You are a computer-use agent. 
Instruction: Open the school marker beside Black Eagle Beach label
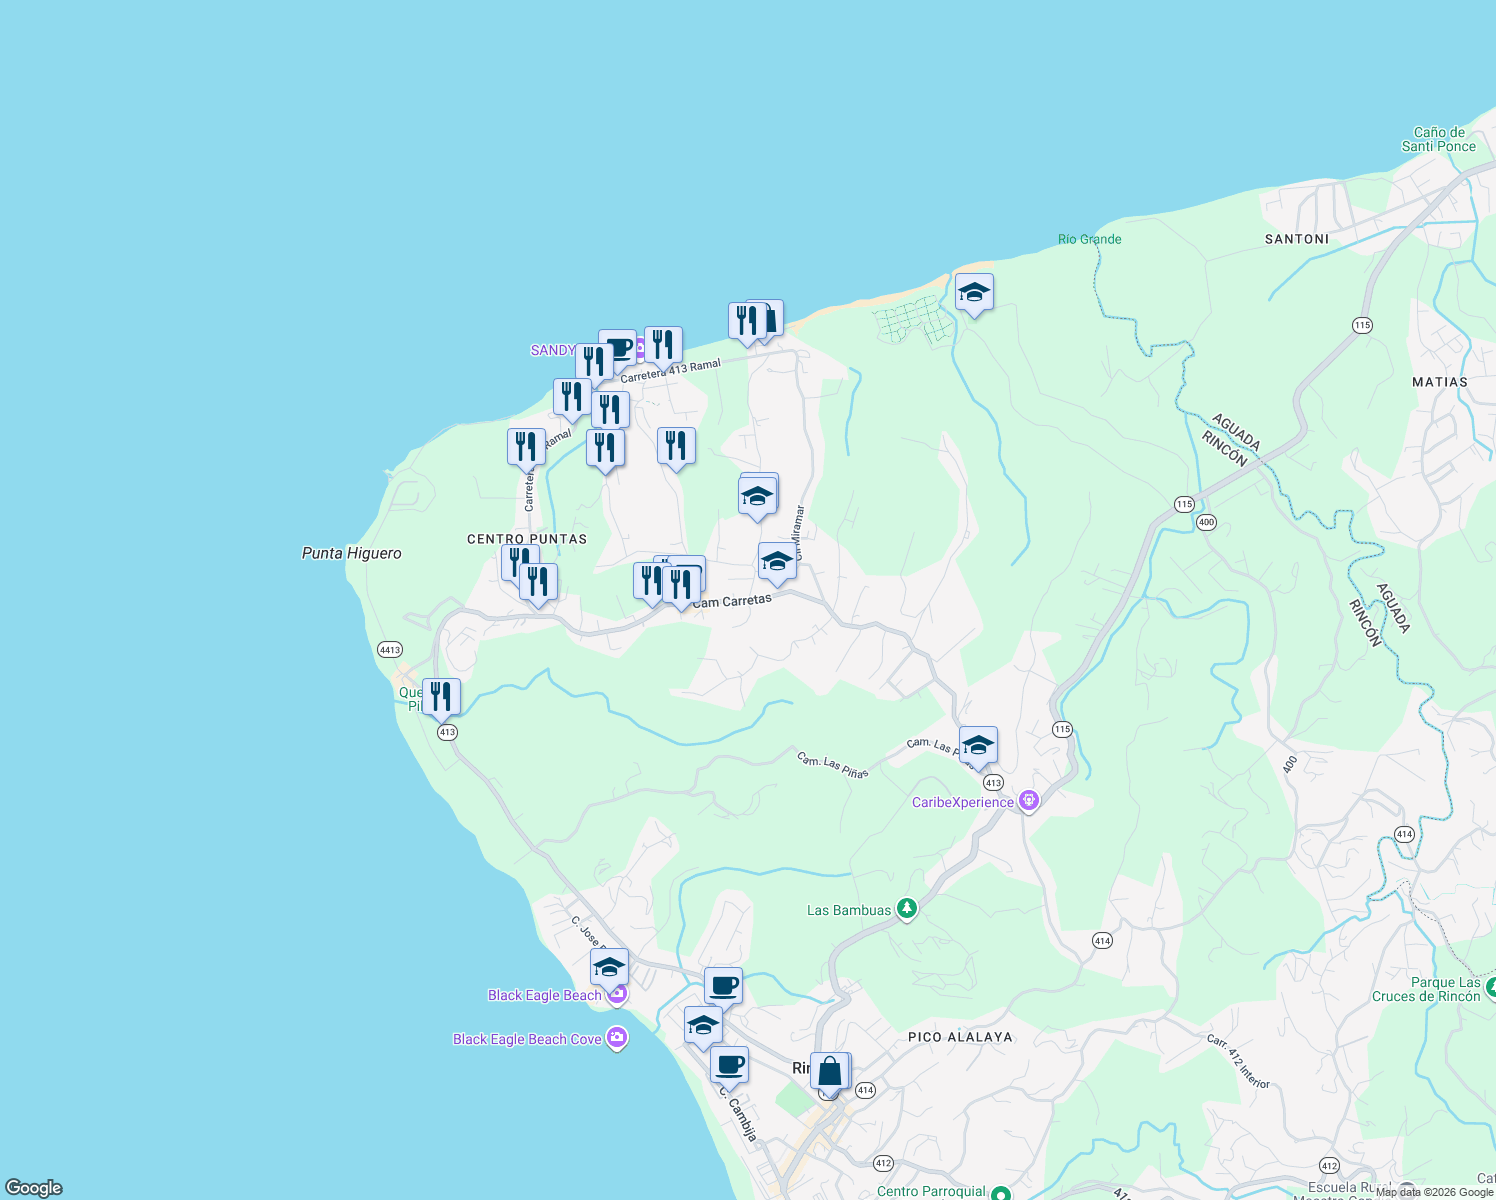coord(608,968)
